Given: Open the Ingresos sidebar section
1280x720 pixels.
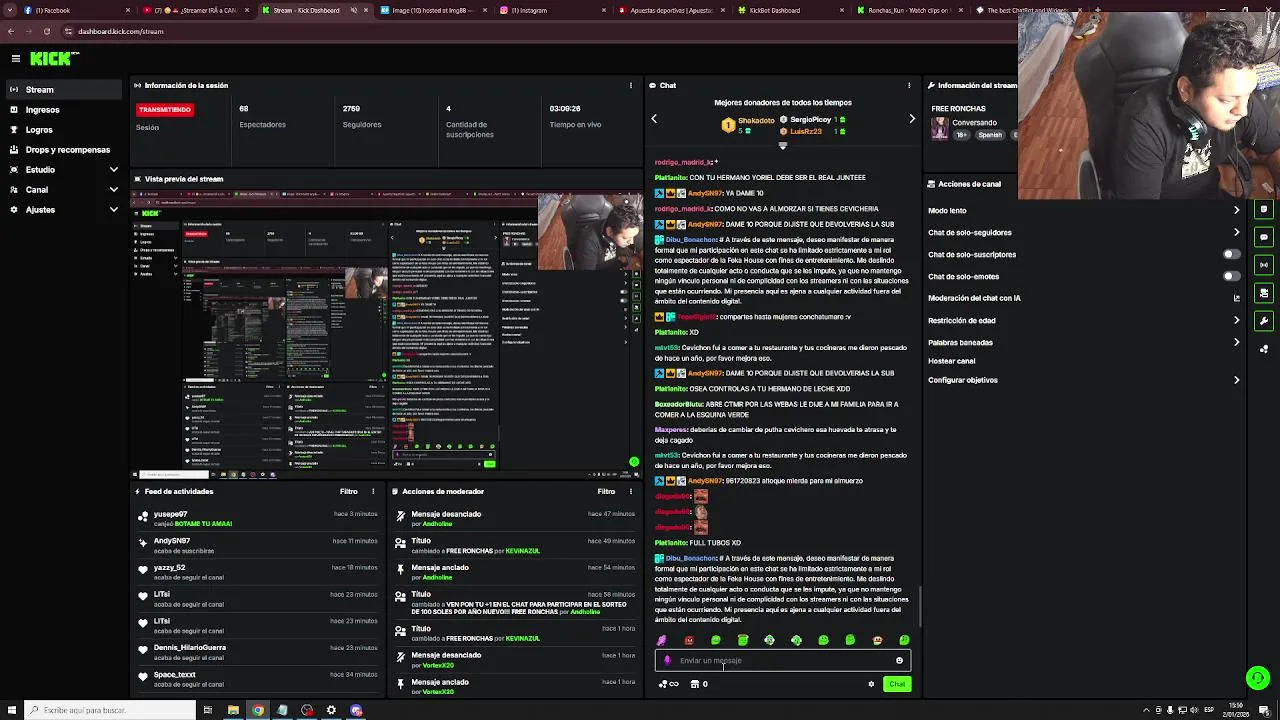Looking at the screenshot, I should [x=64, y=110].
